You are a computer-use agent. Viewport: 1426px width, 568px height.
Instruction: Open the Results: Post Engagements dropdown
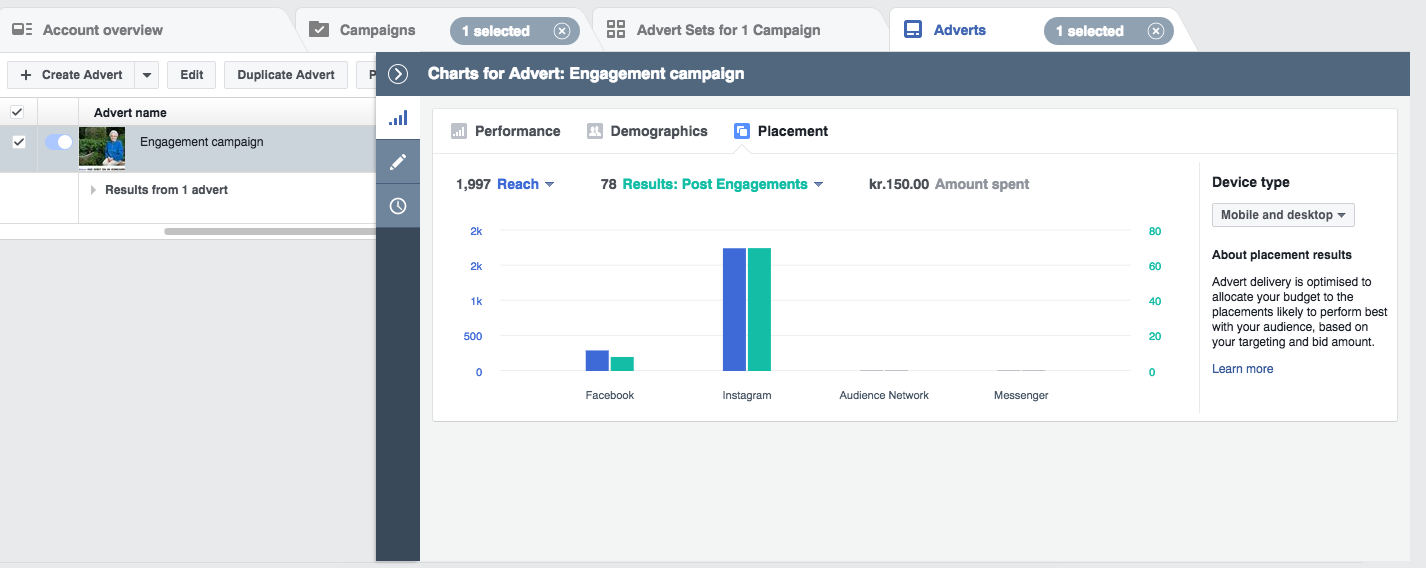click(x=723, y=184)
